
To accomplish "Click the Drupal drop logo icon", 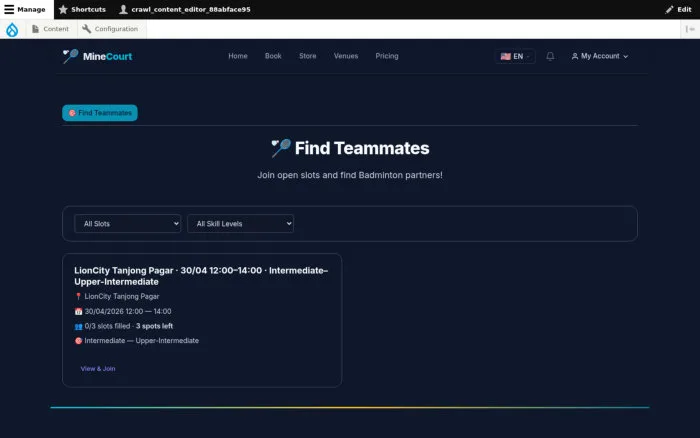I will click(12, 29).
